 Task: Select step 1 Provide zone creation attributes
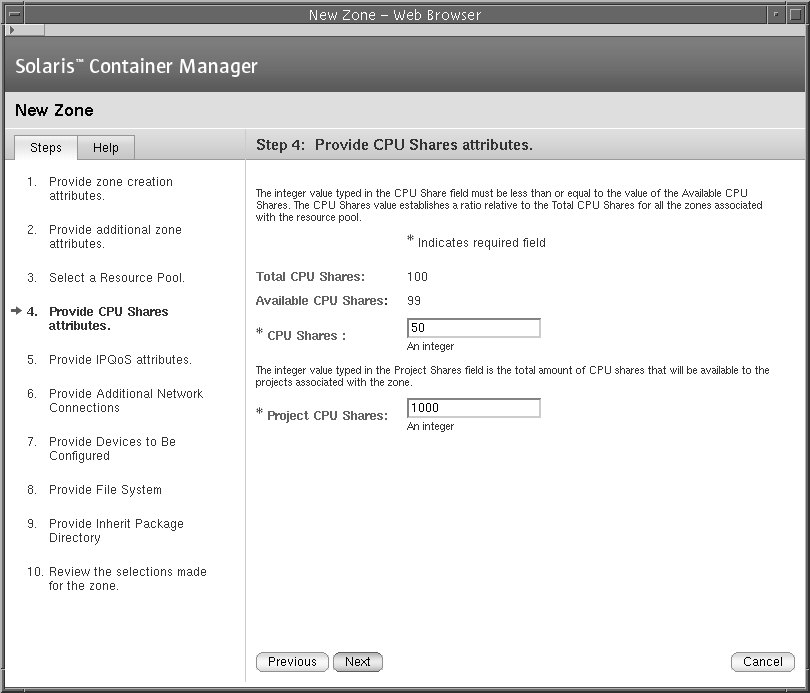111,188
